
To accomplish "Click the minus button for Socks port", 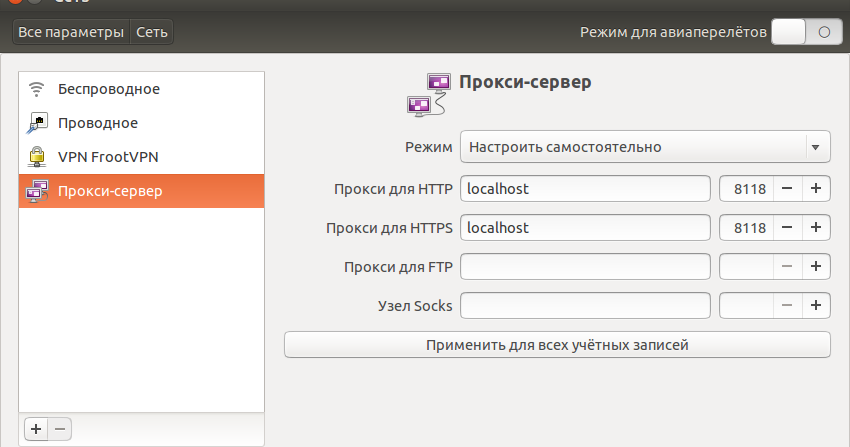I will (787, 306).
